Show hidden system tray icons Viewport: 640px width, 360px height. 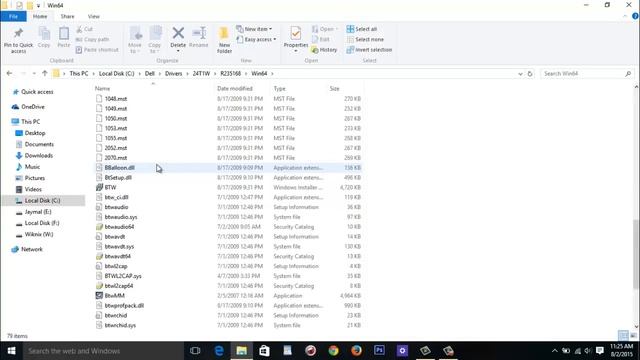click(554, 351)
